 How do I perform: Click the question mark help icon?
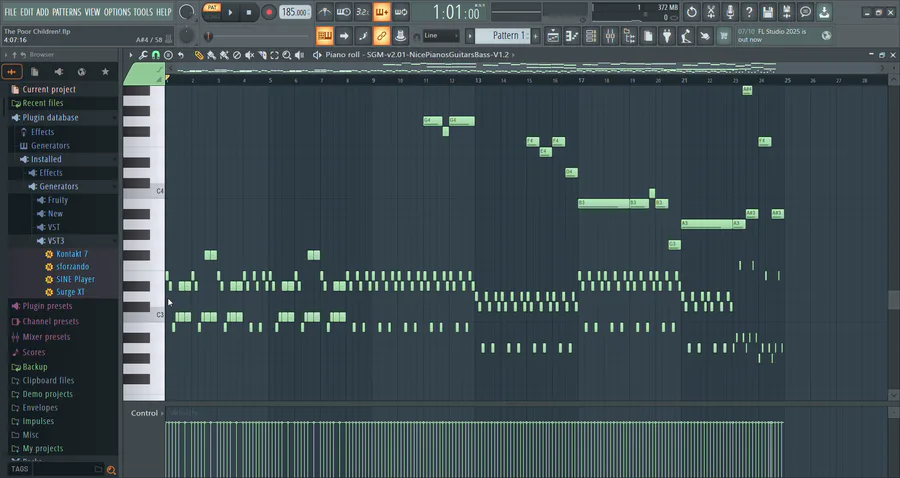(749, 11)
